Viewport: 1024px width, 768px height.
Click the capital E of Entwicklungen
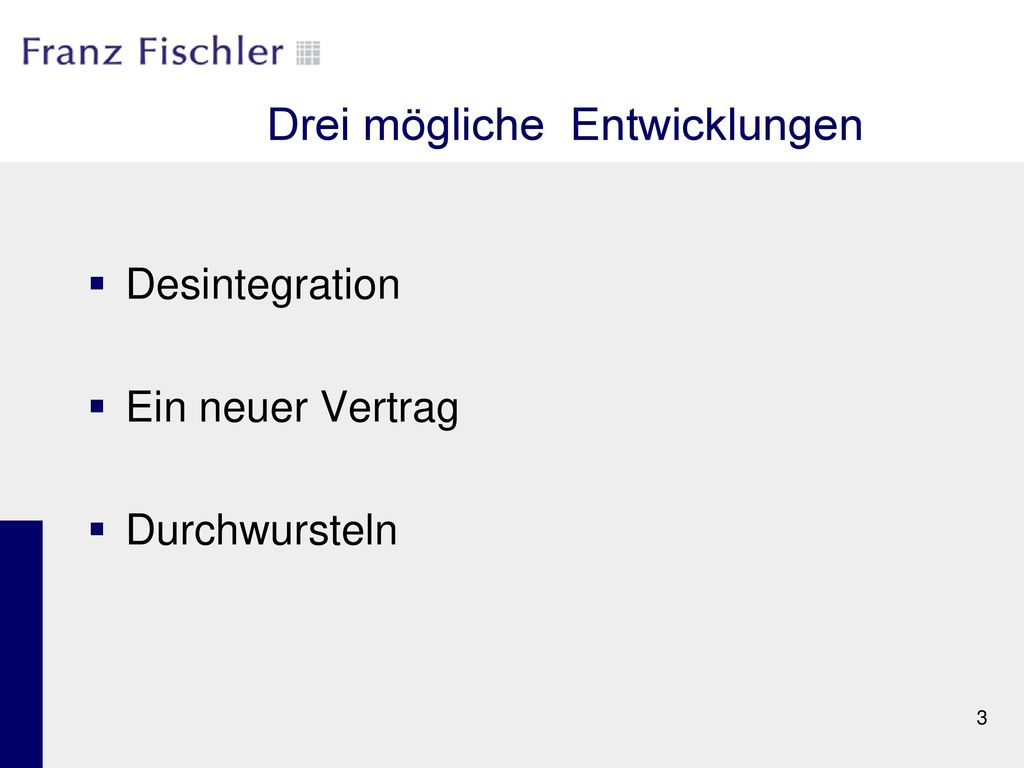click(585, 124)
